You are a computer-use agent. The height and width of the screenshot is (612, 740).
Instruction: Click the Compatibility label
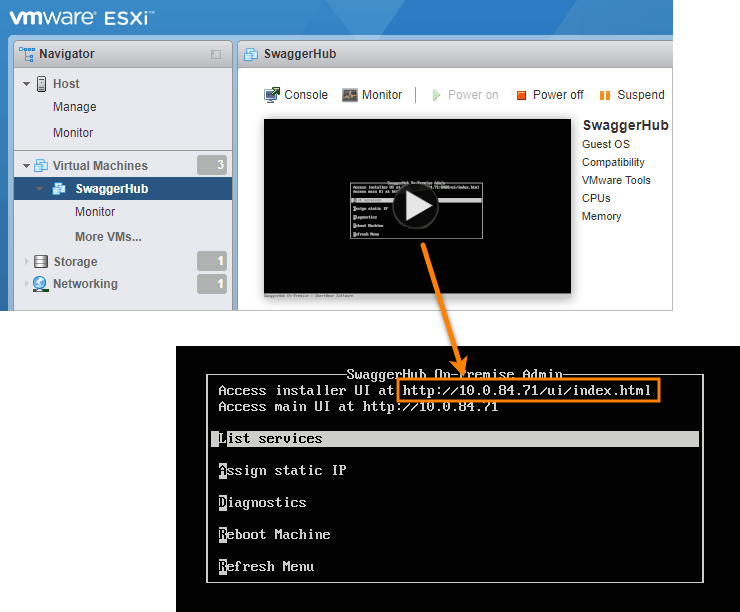click(x=613, y=162)
